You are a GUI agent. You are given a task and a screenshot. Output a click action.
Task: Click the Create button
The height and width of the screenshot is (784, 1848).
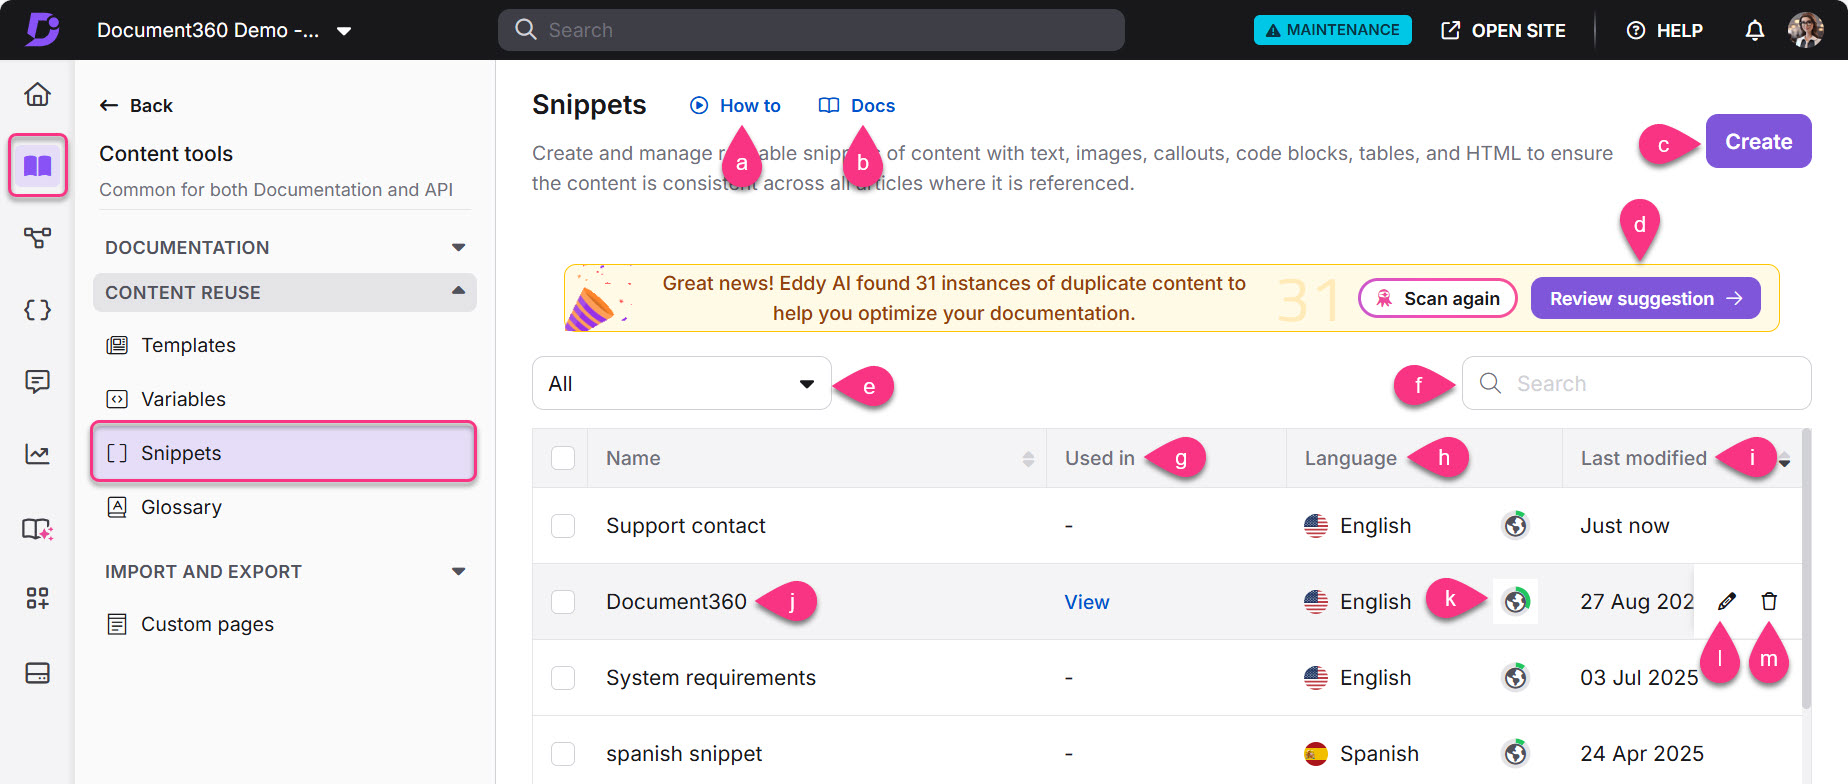tap(1757, 141)
